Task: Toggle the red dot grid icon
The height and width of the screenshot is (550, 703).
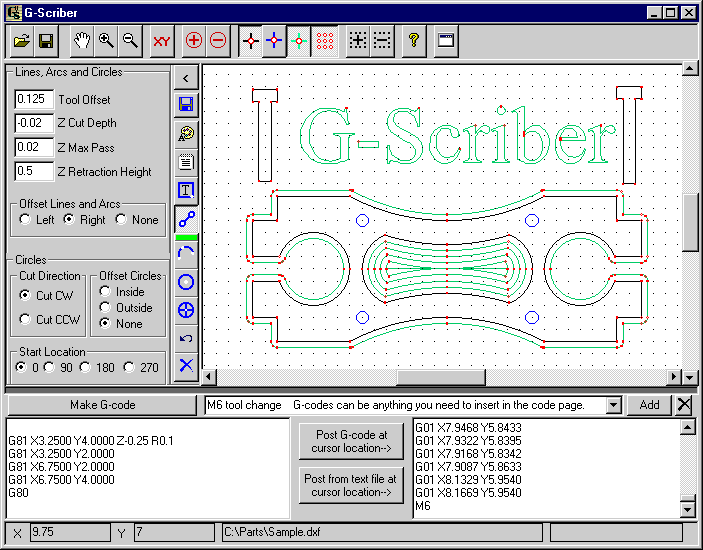Action: coord(325,41)
